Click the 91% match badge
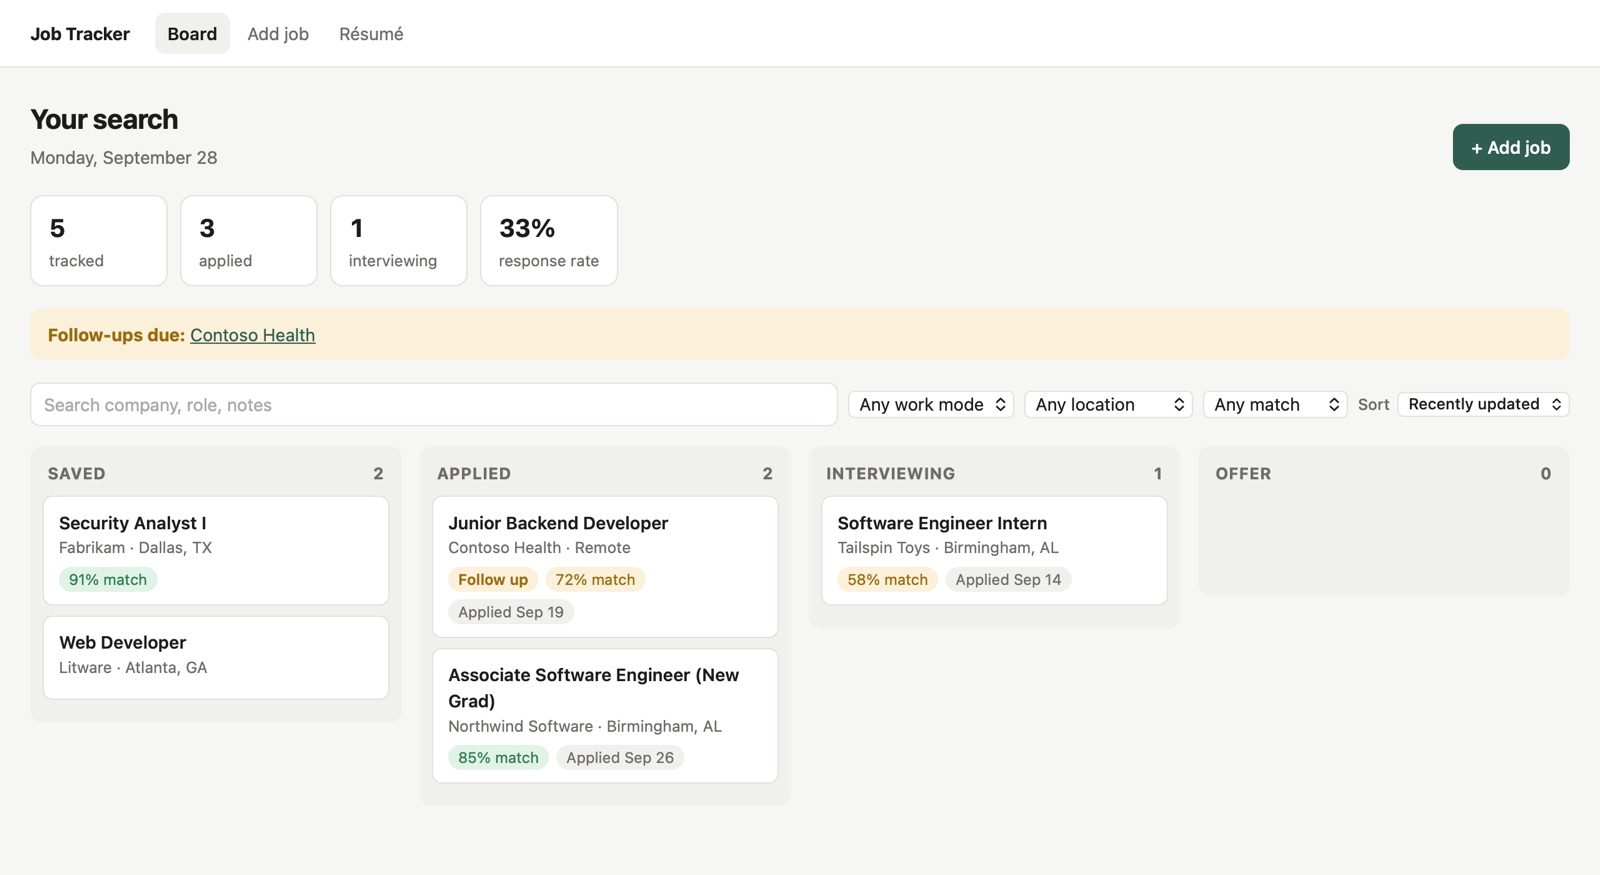 108,580
